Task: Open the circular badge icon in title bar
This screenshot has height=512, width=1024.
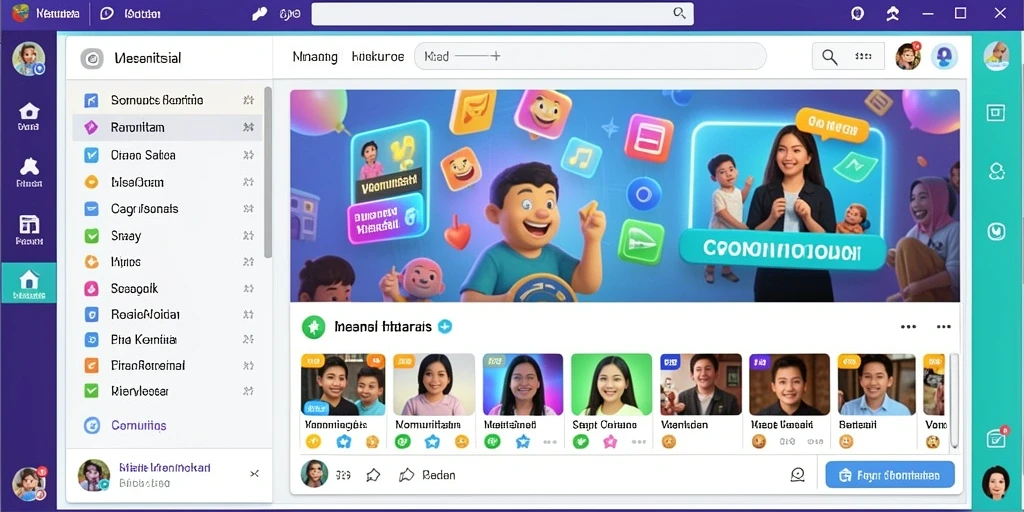Action: click(857, 14)
